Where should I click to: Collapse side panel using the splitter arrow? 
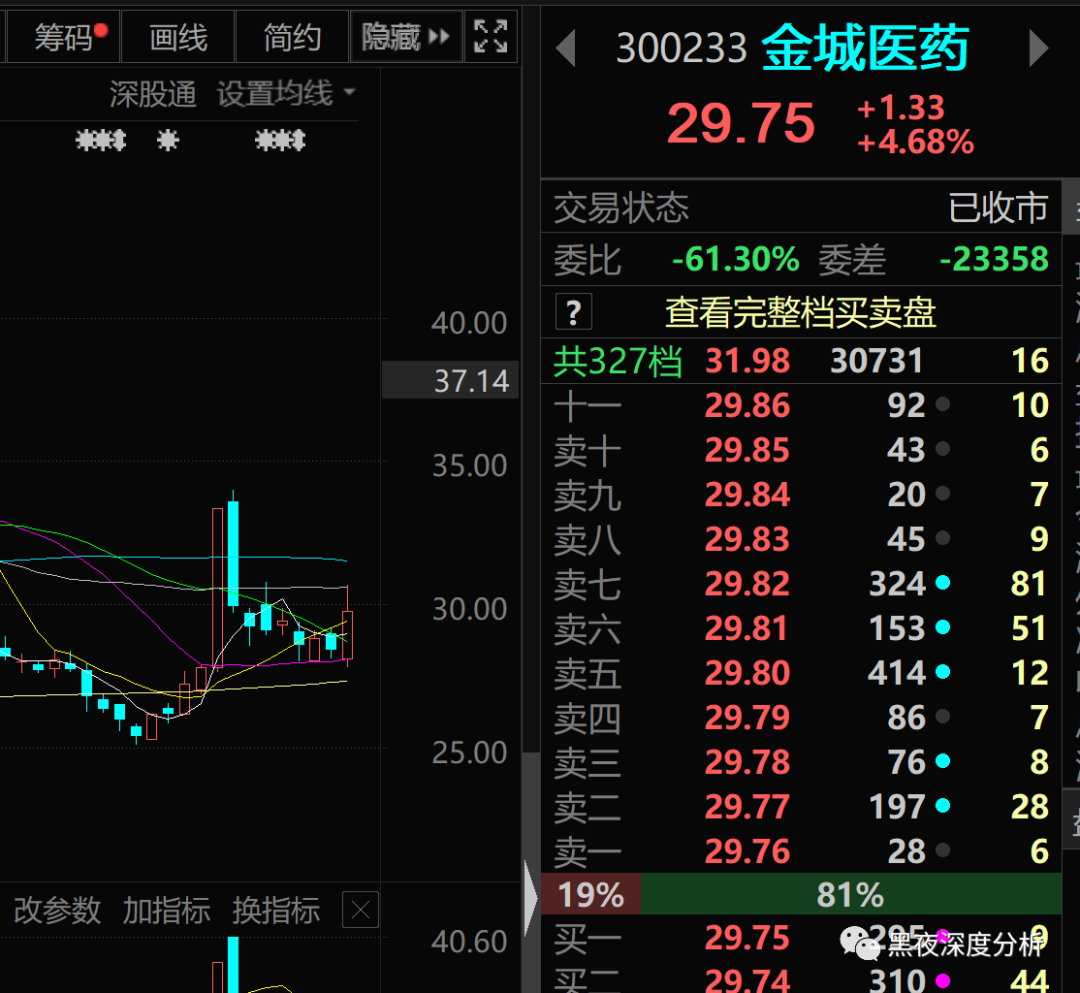point(530,898)
